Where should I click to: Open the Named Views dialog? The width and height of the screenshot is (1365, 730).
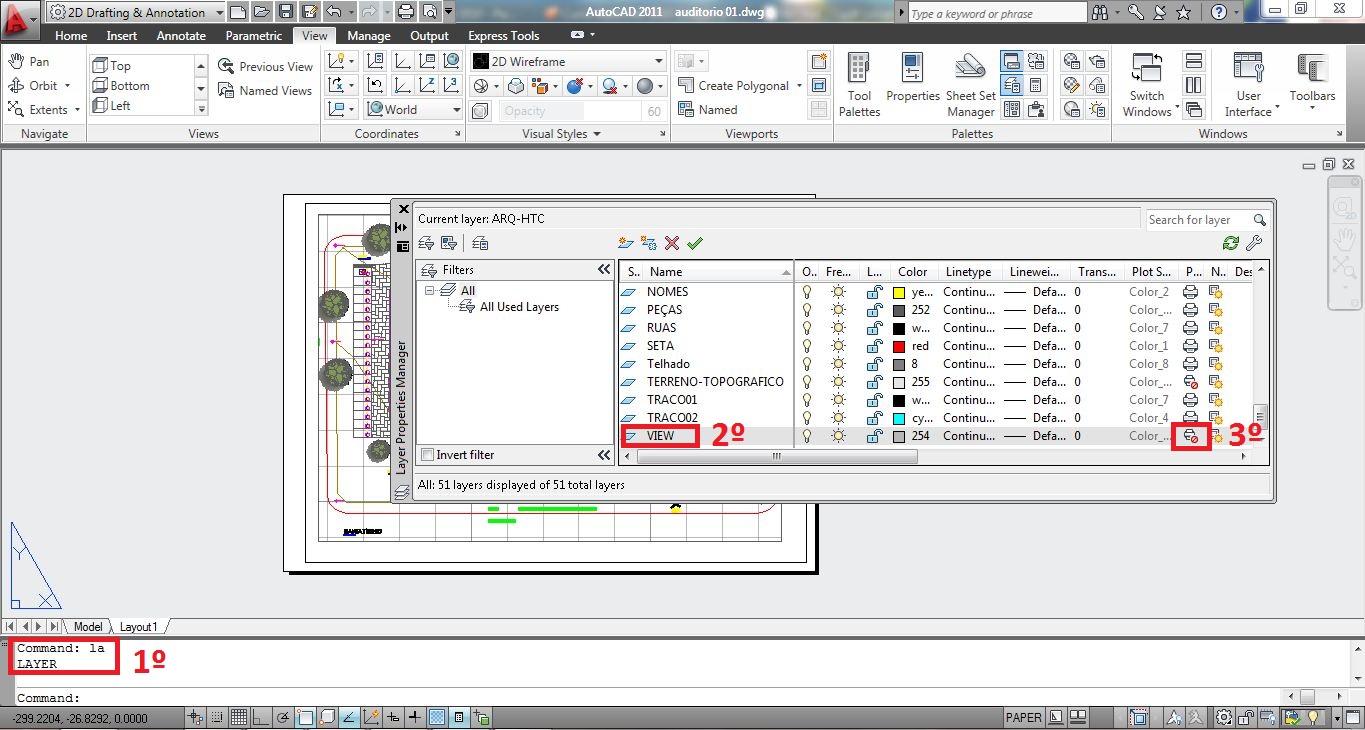click(x=266, y=91)
